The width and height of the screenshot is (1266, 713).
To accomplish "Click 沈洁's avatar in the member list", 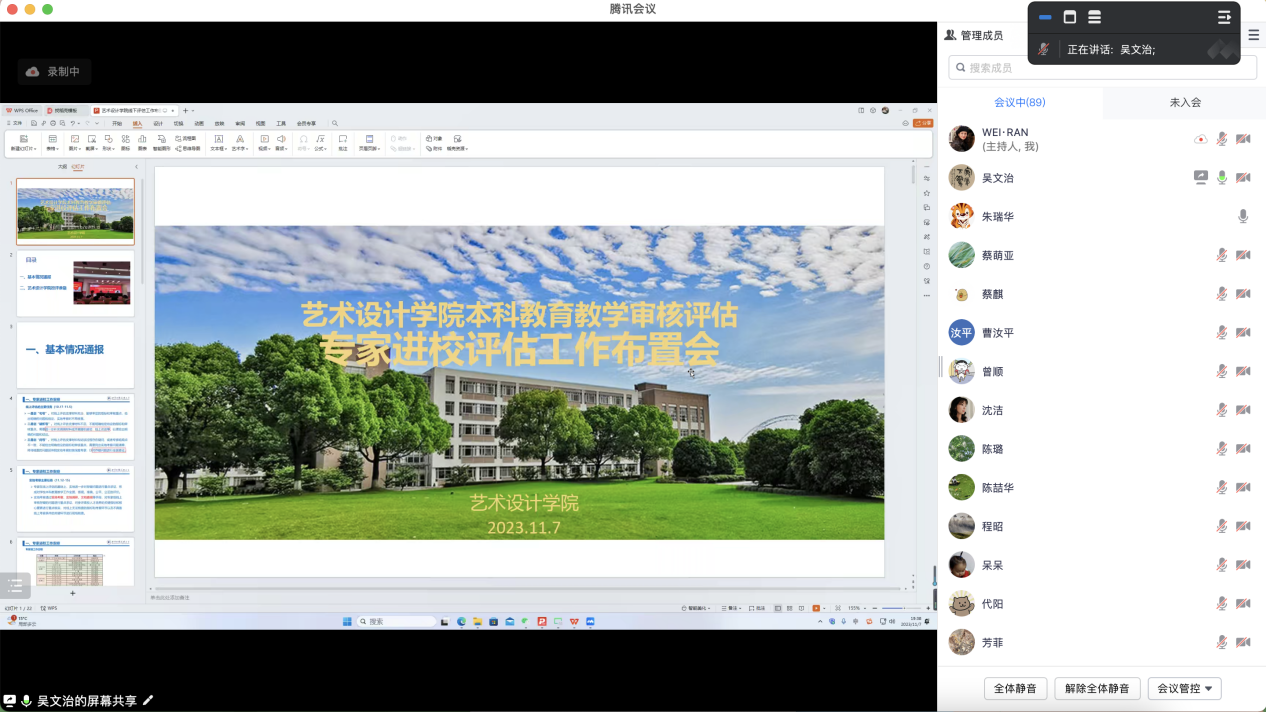I will click(961, 410).
